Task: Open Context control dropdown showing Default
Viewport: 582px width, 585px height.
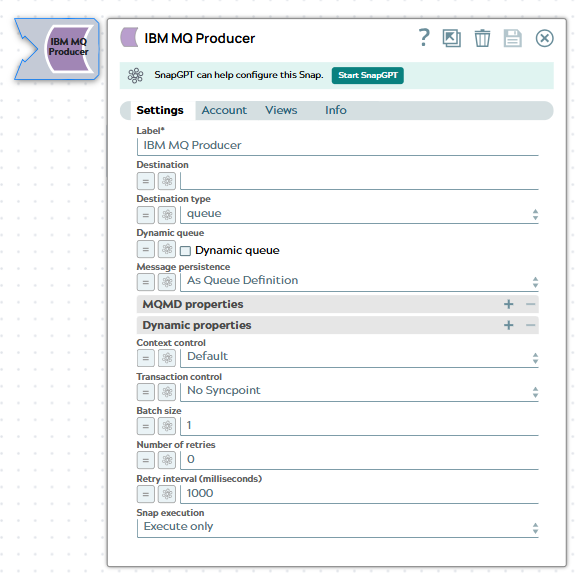Action: coord(359,358)
